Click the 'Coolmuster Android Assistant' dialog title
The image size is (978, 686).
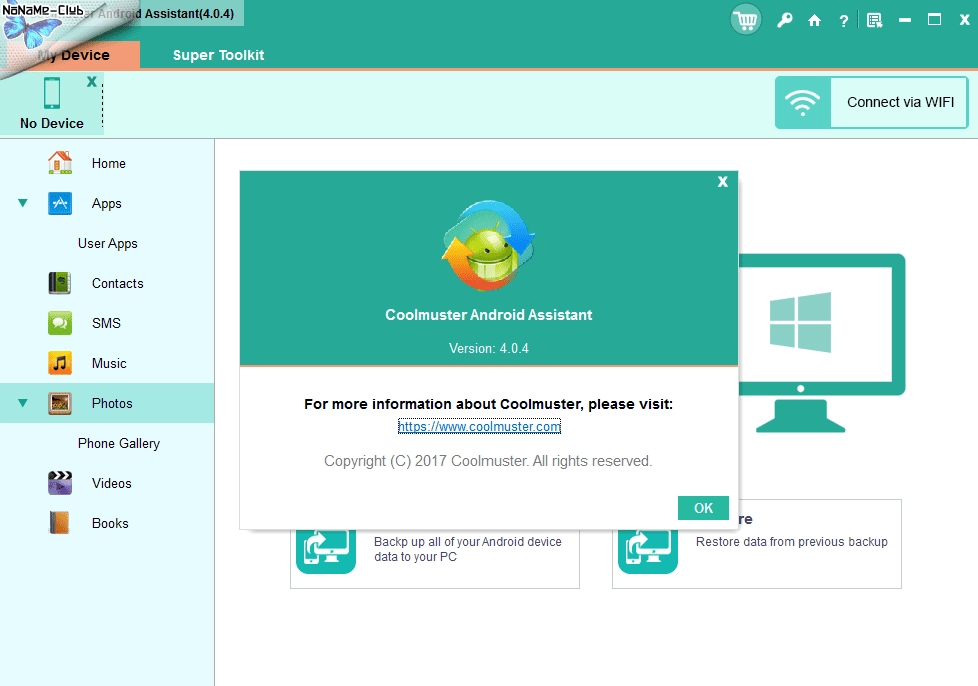coord(488,315)
